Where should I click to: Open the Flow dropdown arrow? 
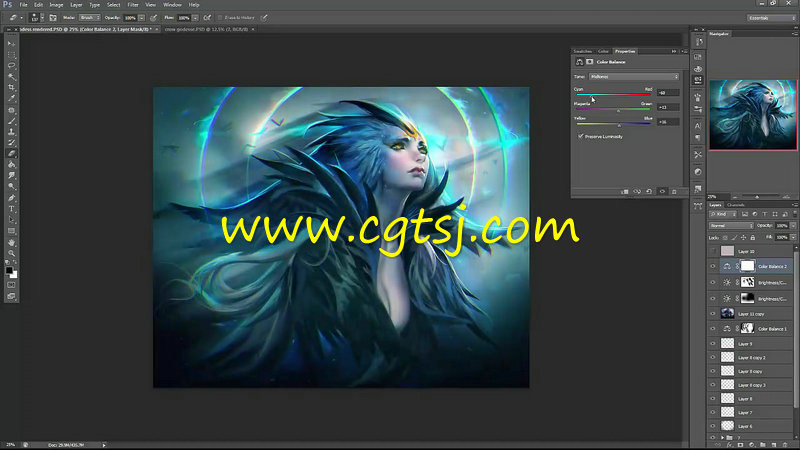pyautogui.click(x=195, y=17)
